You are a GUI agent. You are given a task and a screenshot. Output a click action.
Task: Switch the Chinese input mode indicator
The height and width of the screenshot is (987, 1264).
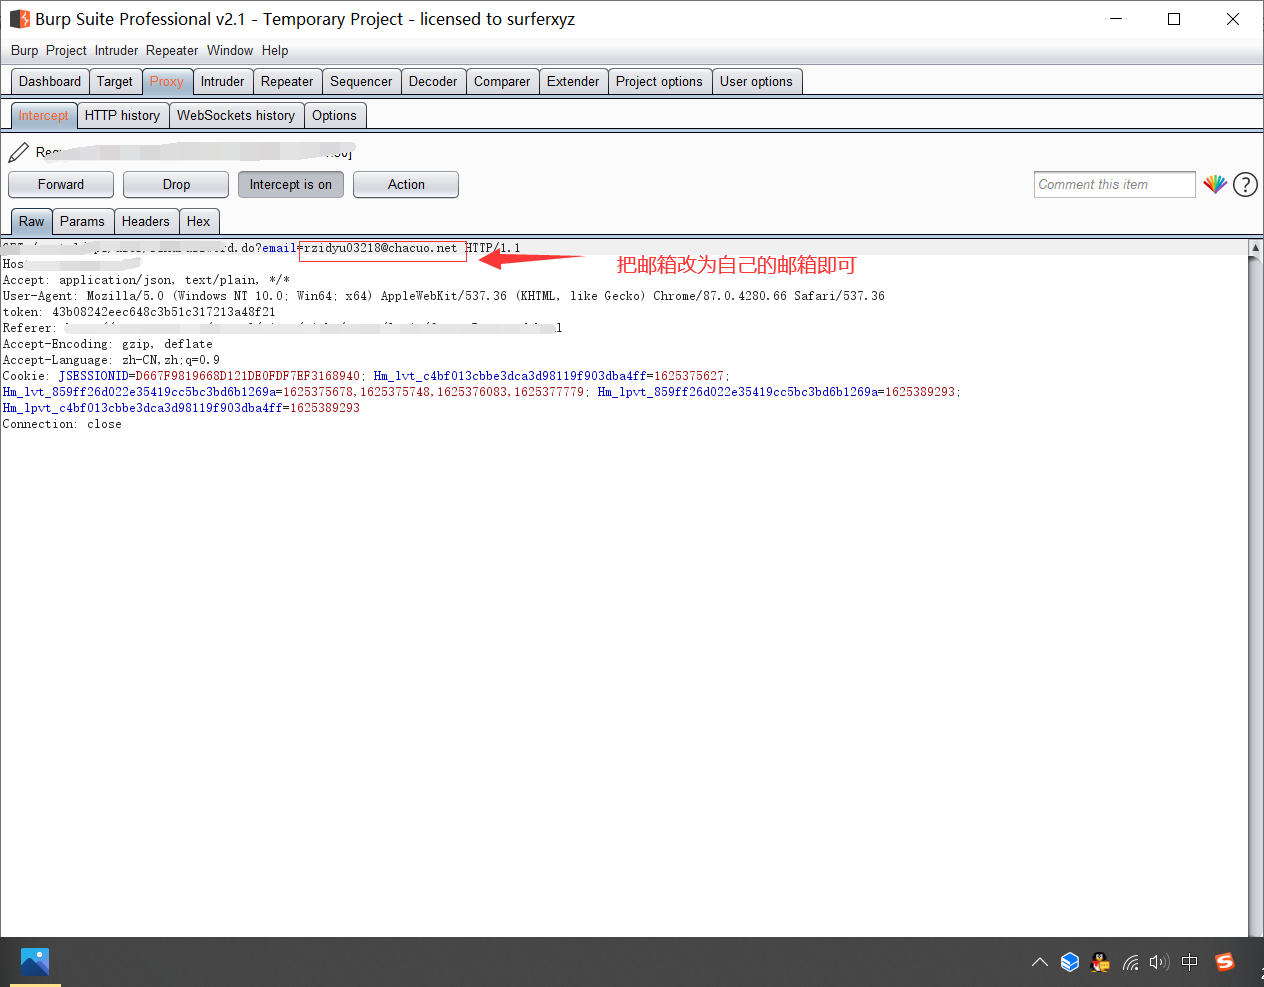click(1190, 962)
